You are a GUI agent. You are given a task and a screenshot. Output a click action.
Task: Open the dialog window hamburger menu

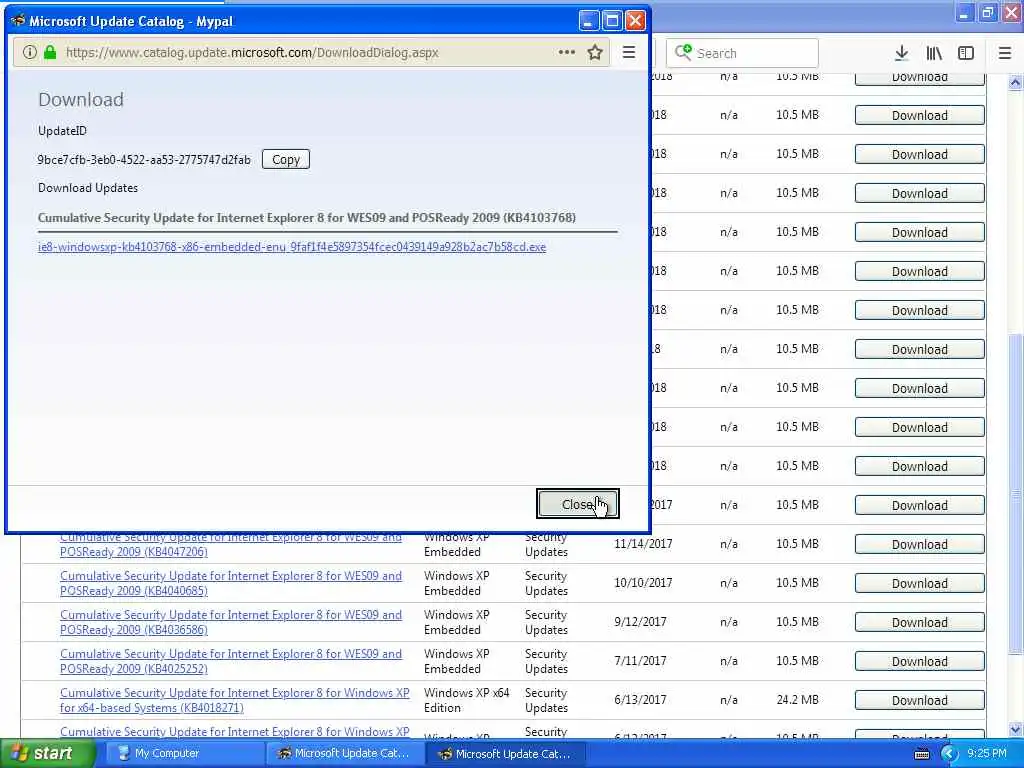[629, 52]
